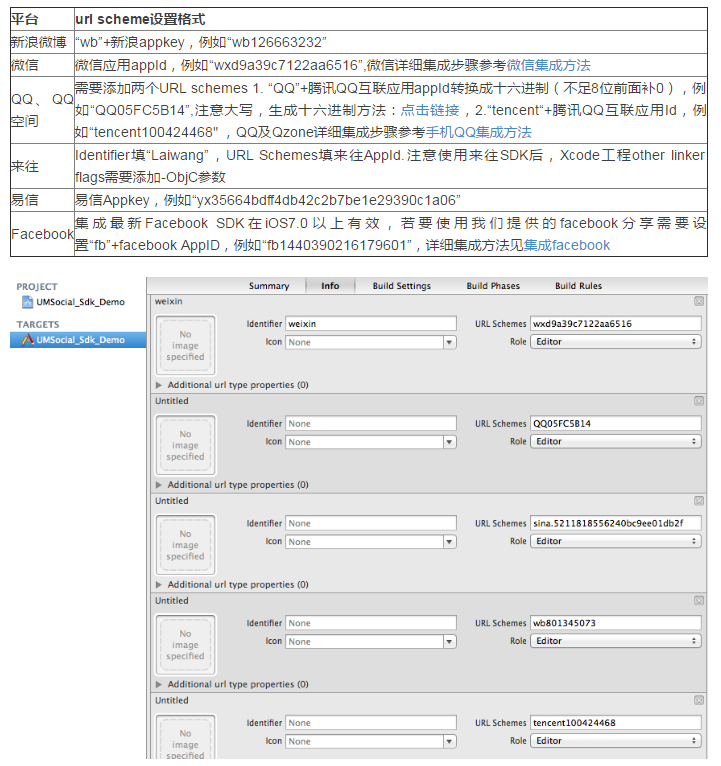Image resolution: width=721 pixels, height=766 pixels.
Task: Follow the 集成facebook link
Action: (x=566, y=245)
